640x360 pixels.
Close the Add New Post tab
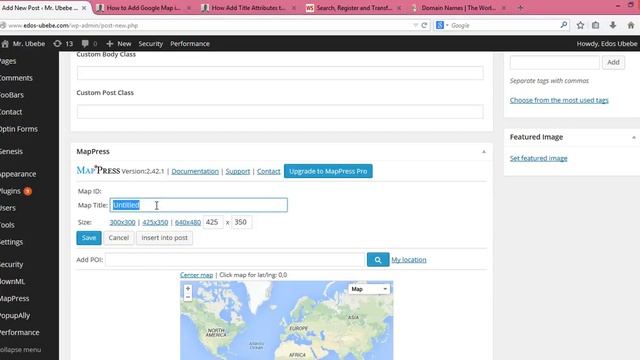[84, 8]
